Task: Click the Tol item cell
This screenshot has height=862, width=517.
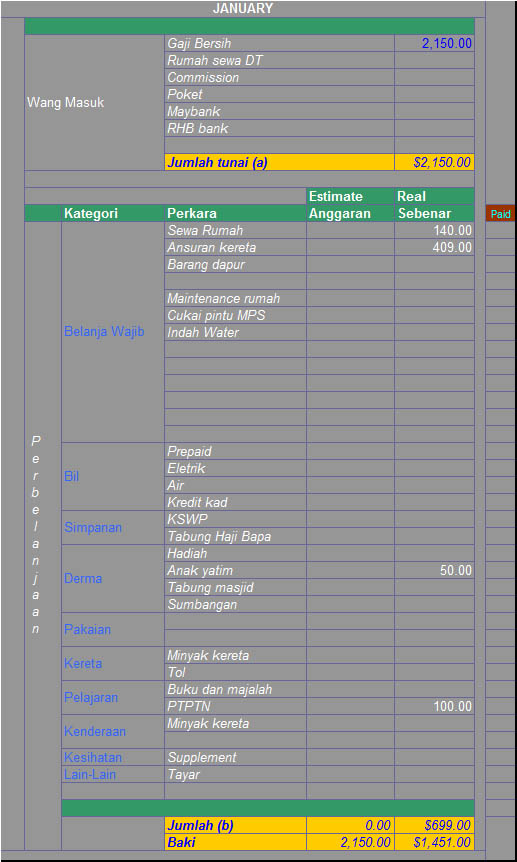Action: [x=235, y=673]
